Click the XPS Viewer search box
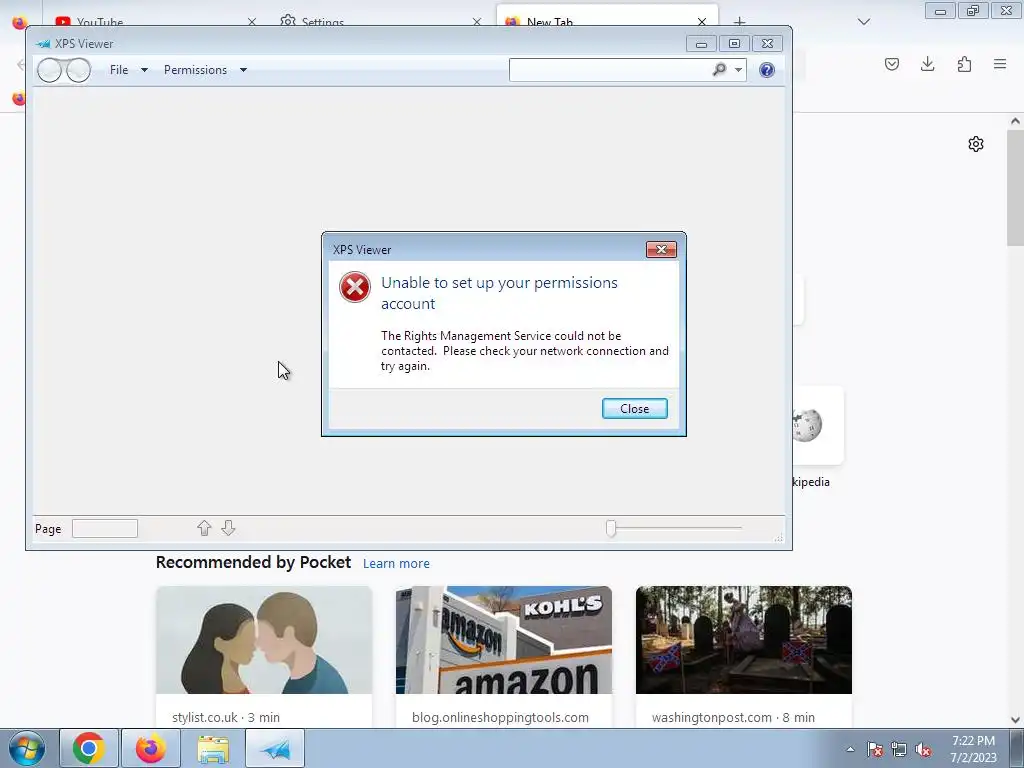This screenshot has width=1024, height=768. [x=609, y=70]
